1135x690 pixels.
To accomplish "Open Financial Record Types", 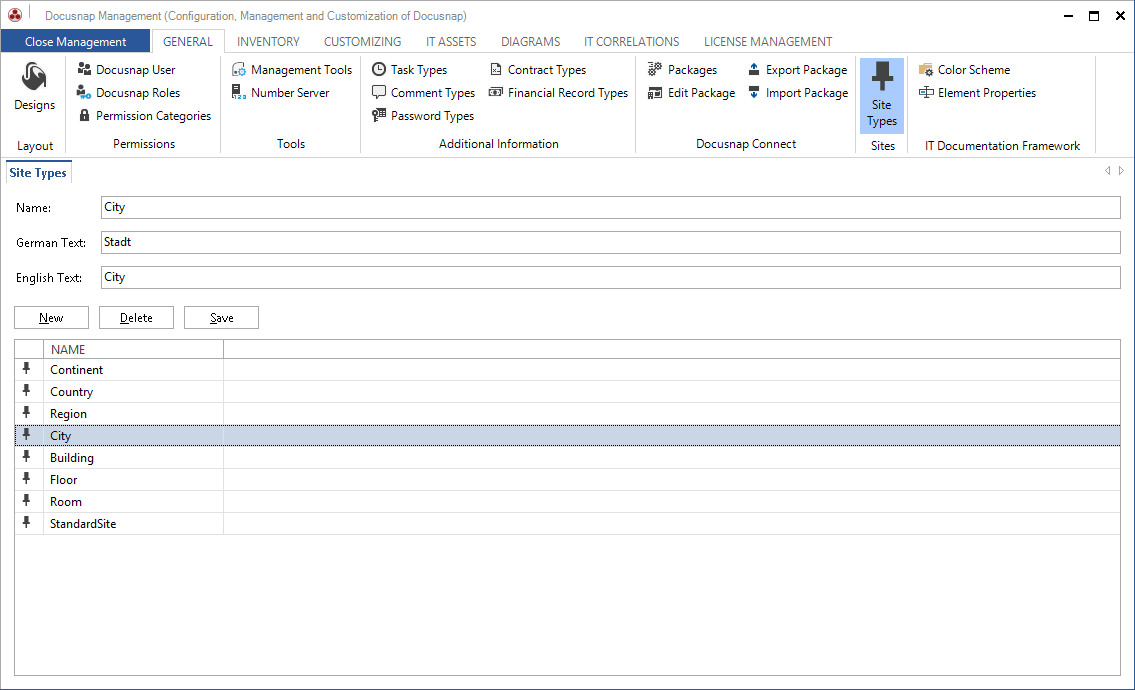I will [x=558, y=93].
